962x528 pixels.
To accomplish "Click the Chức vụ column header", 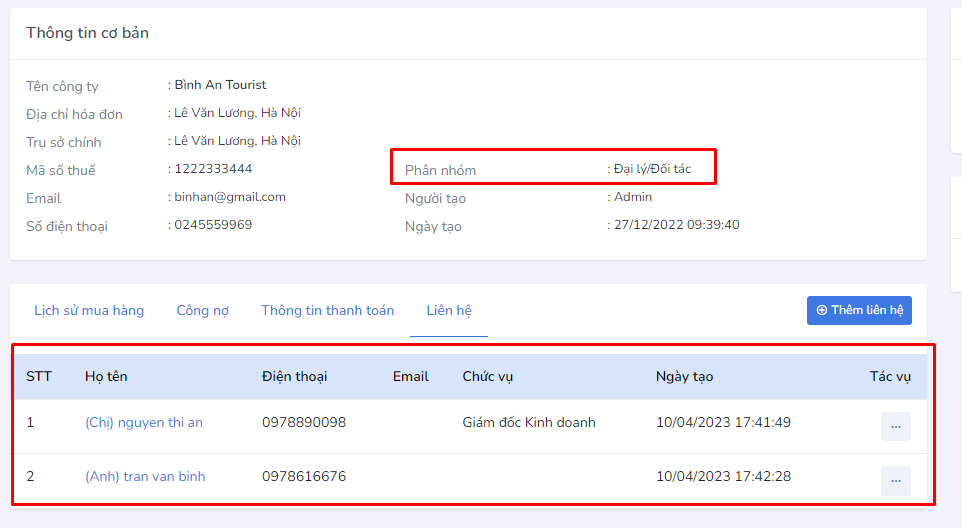I will (487, 377).
